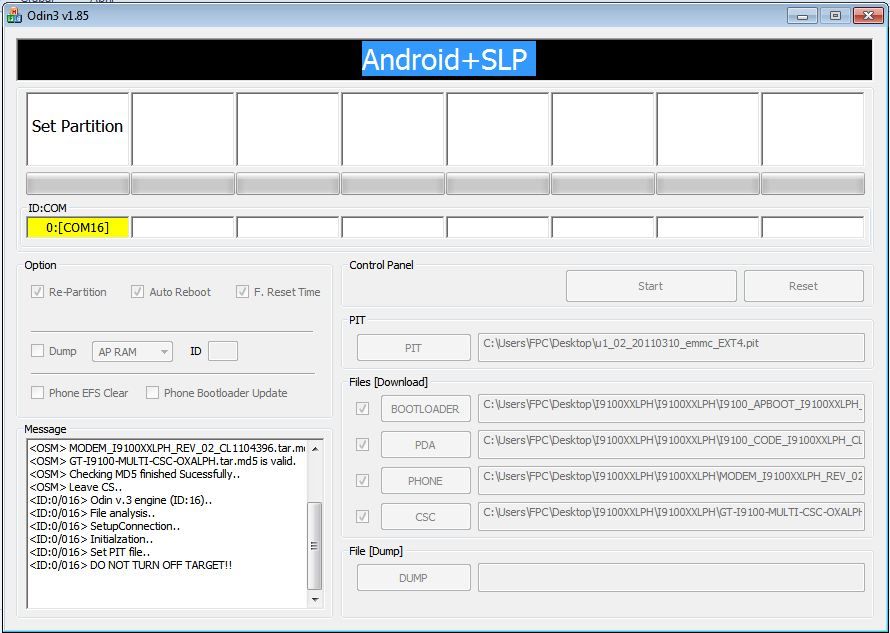The image size is (890, 633).
Task: Check Phone Bootloader Update box
Action: (153, 393)
